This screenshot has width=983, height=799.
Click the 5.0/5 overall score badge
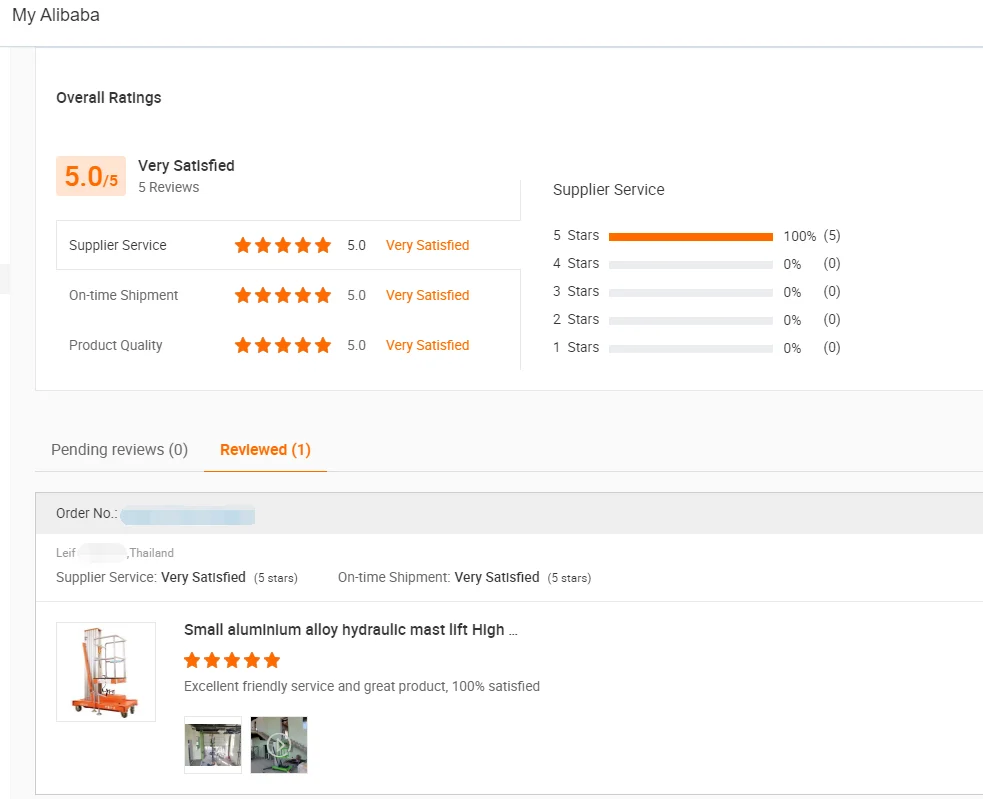(91, 176)
